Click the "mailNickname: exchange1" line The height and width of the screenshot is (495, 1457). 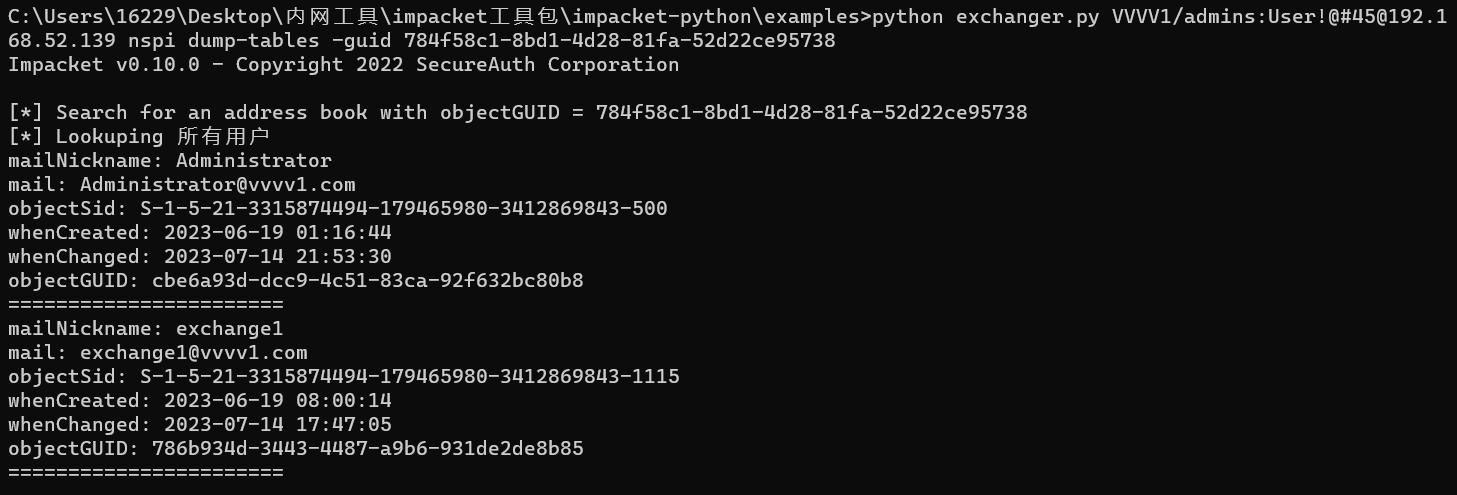tap(145, 329)
